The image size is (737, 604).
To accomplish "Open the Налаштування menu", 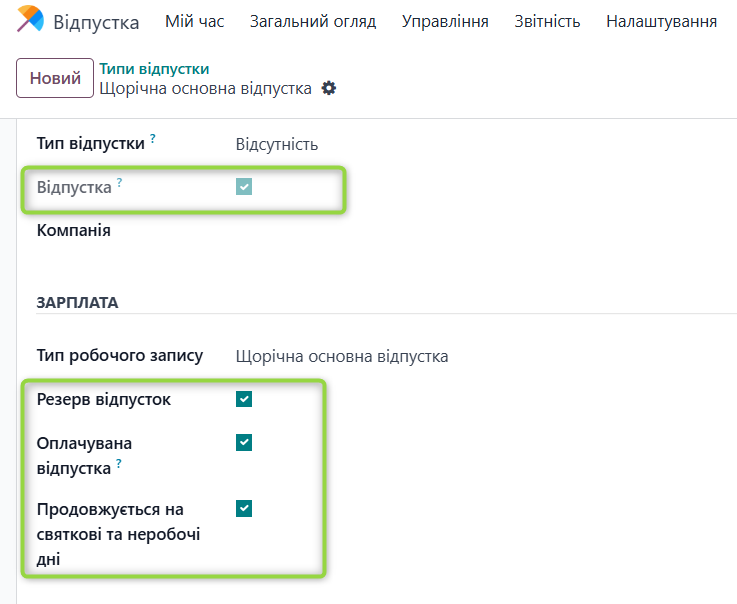I will 661,21.
